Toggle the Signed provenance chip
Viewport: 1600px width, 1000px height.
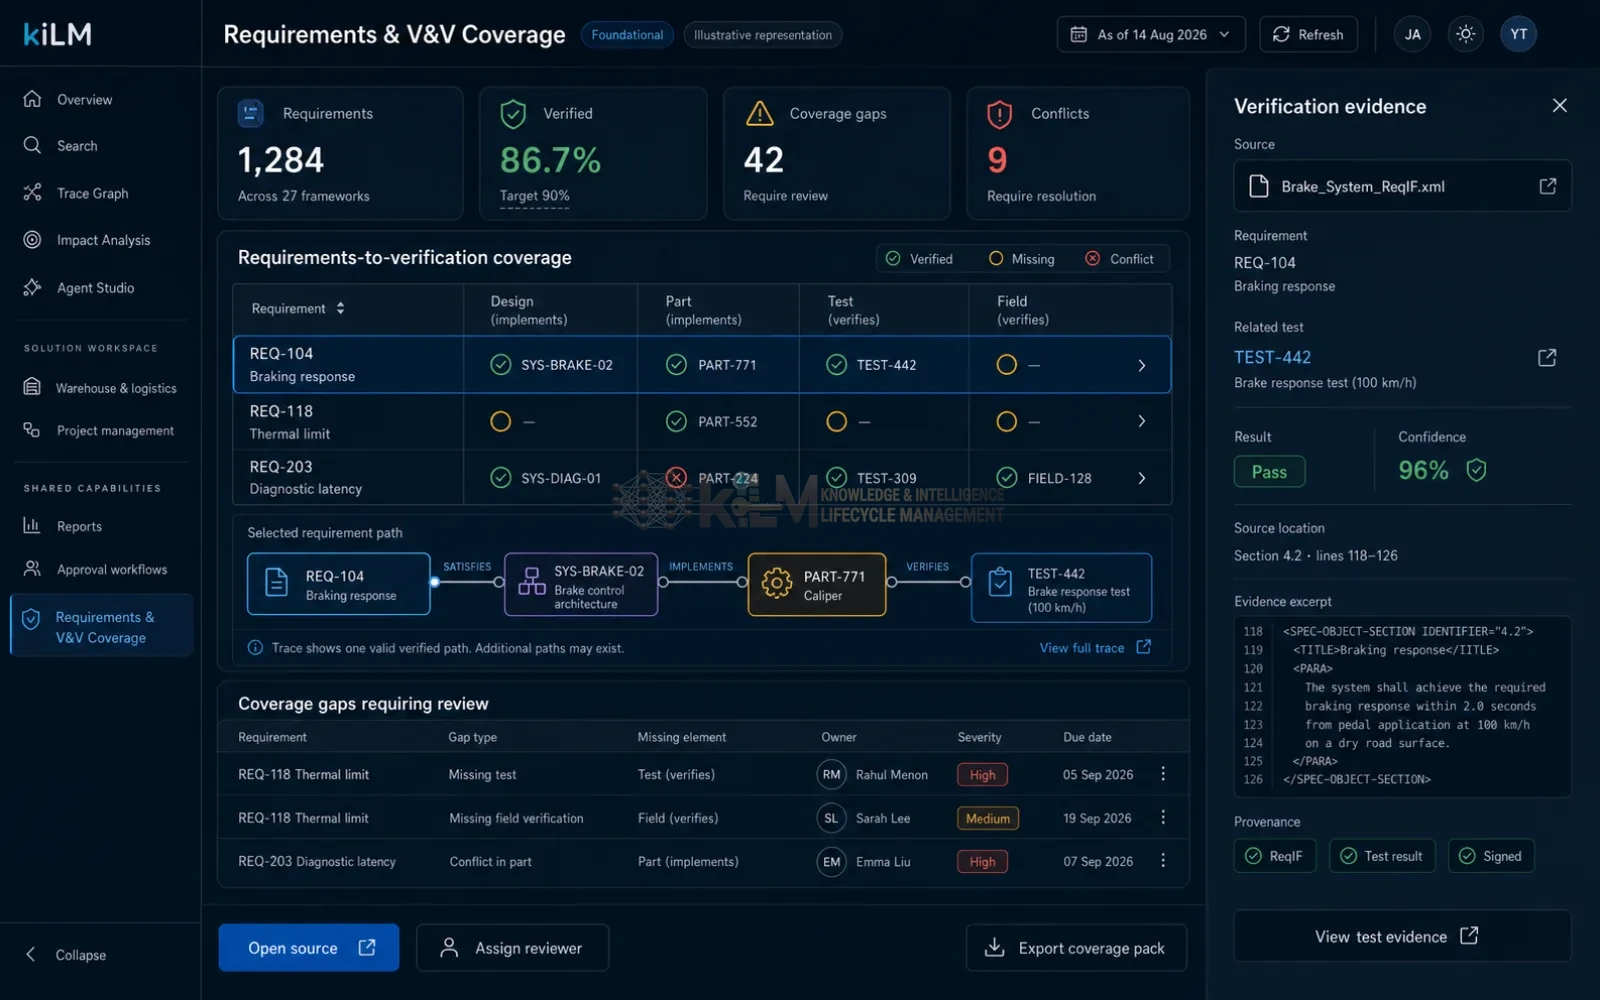click(1491, 856)
